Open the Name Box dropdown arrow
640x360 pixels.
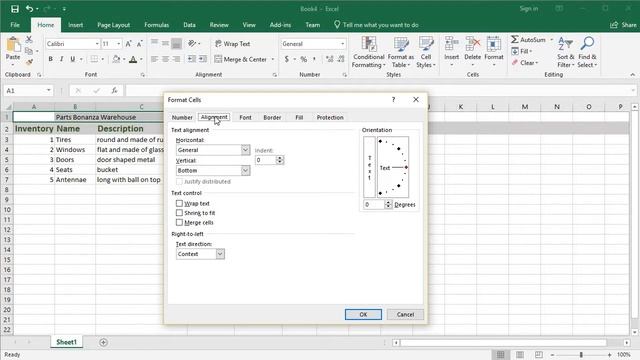(x=49, y=90)
